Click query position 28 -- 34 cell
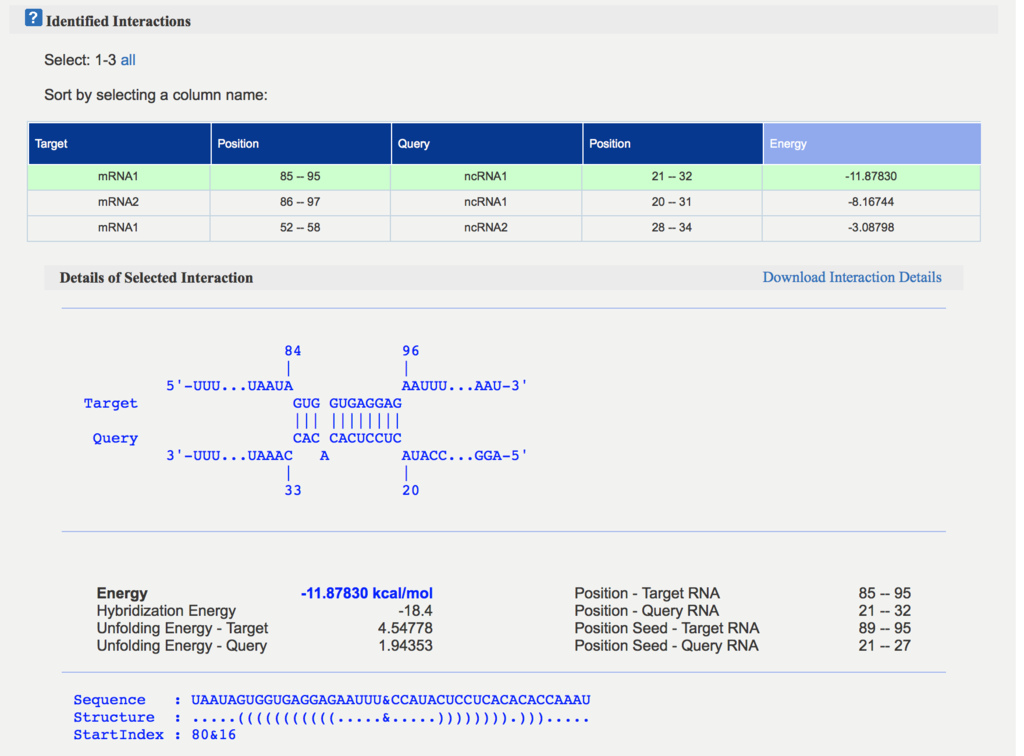This screenshot has width=1024, height=756. [672, 228]
